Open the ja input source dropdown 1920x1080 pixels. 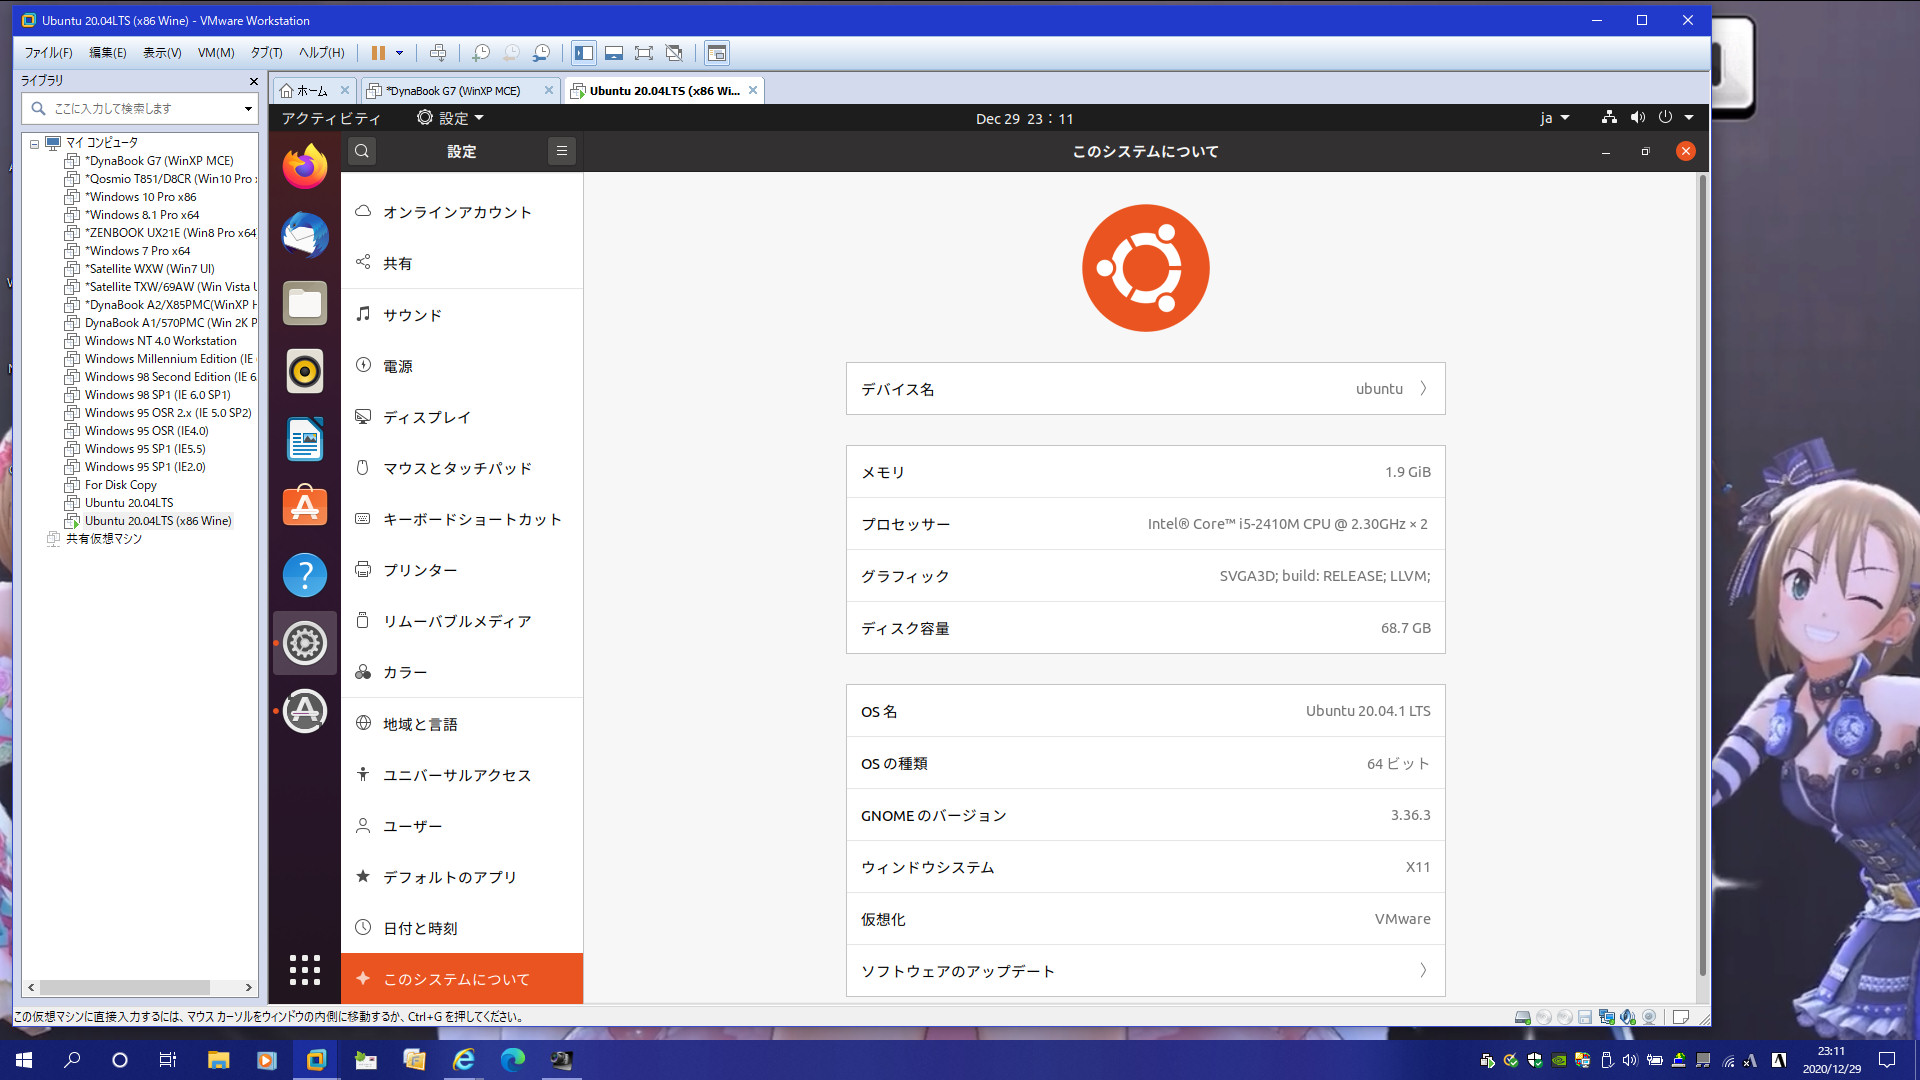point(1554,118)
